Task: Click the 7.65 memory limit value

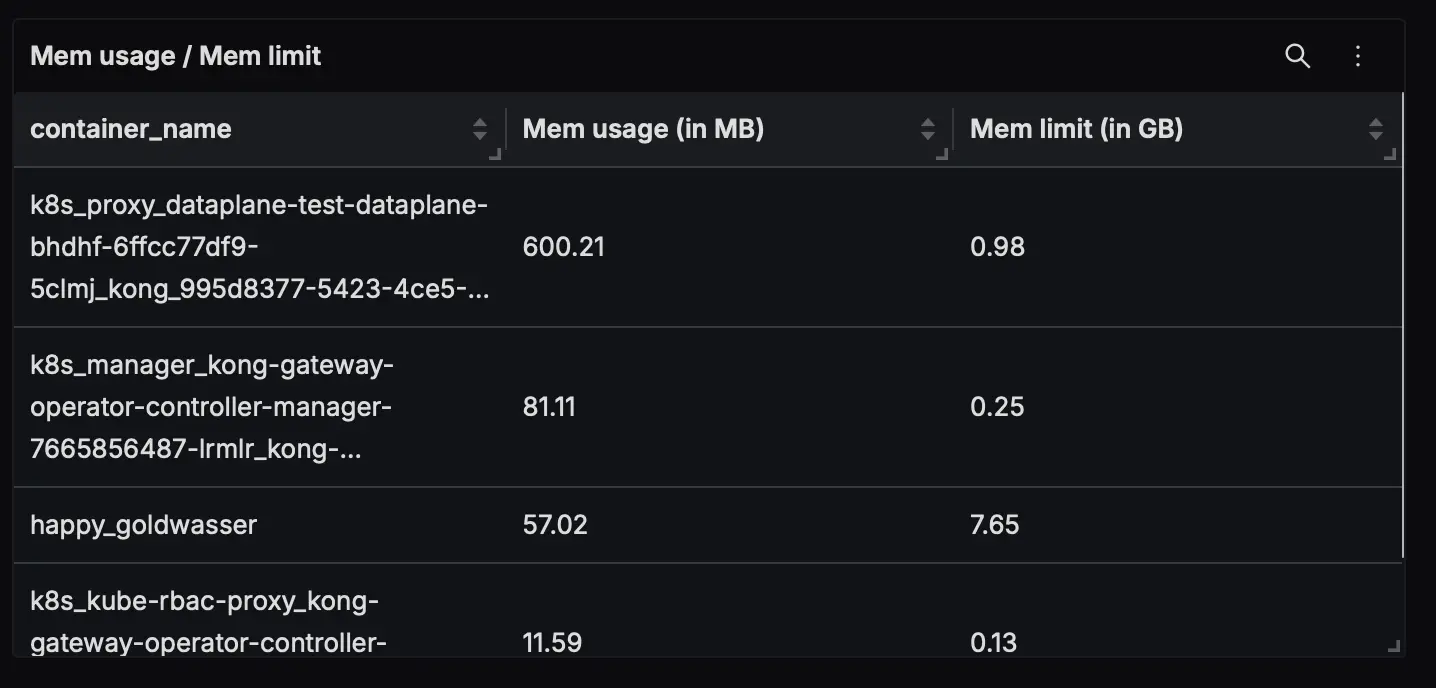Action: point(994,525)
